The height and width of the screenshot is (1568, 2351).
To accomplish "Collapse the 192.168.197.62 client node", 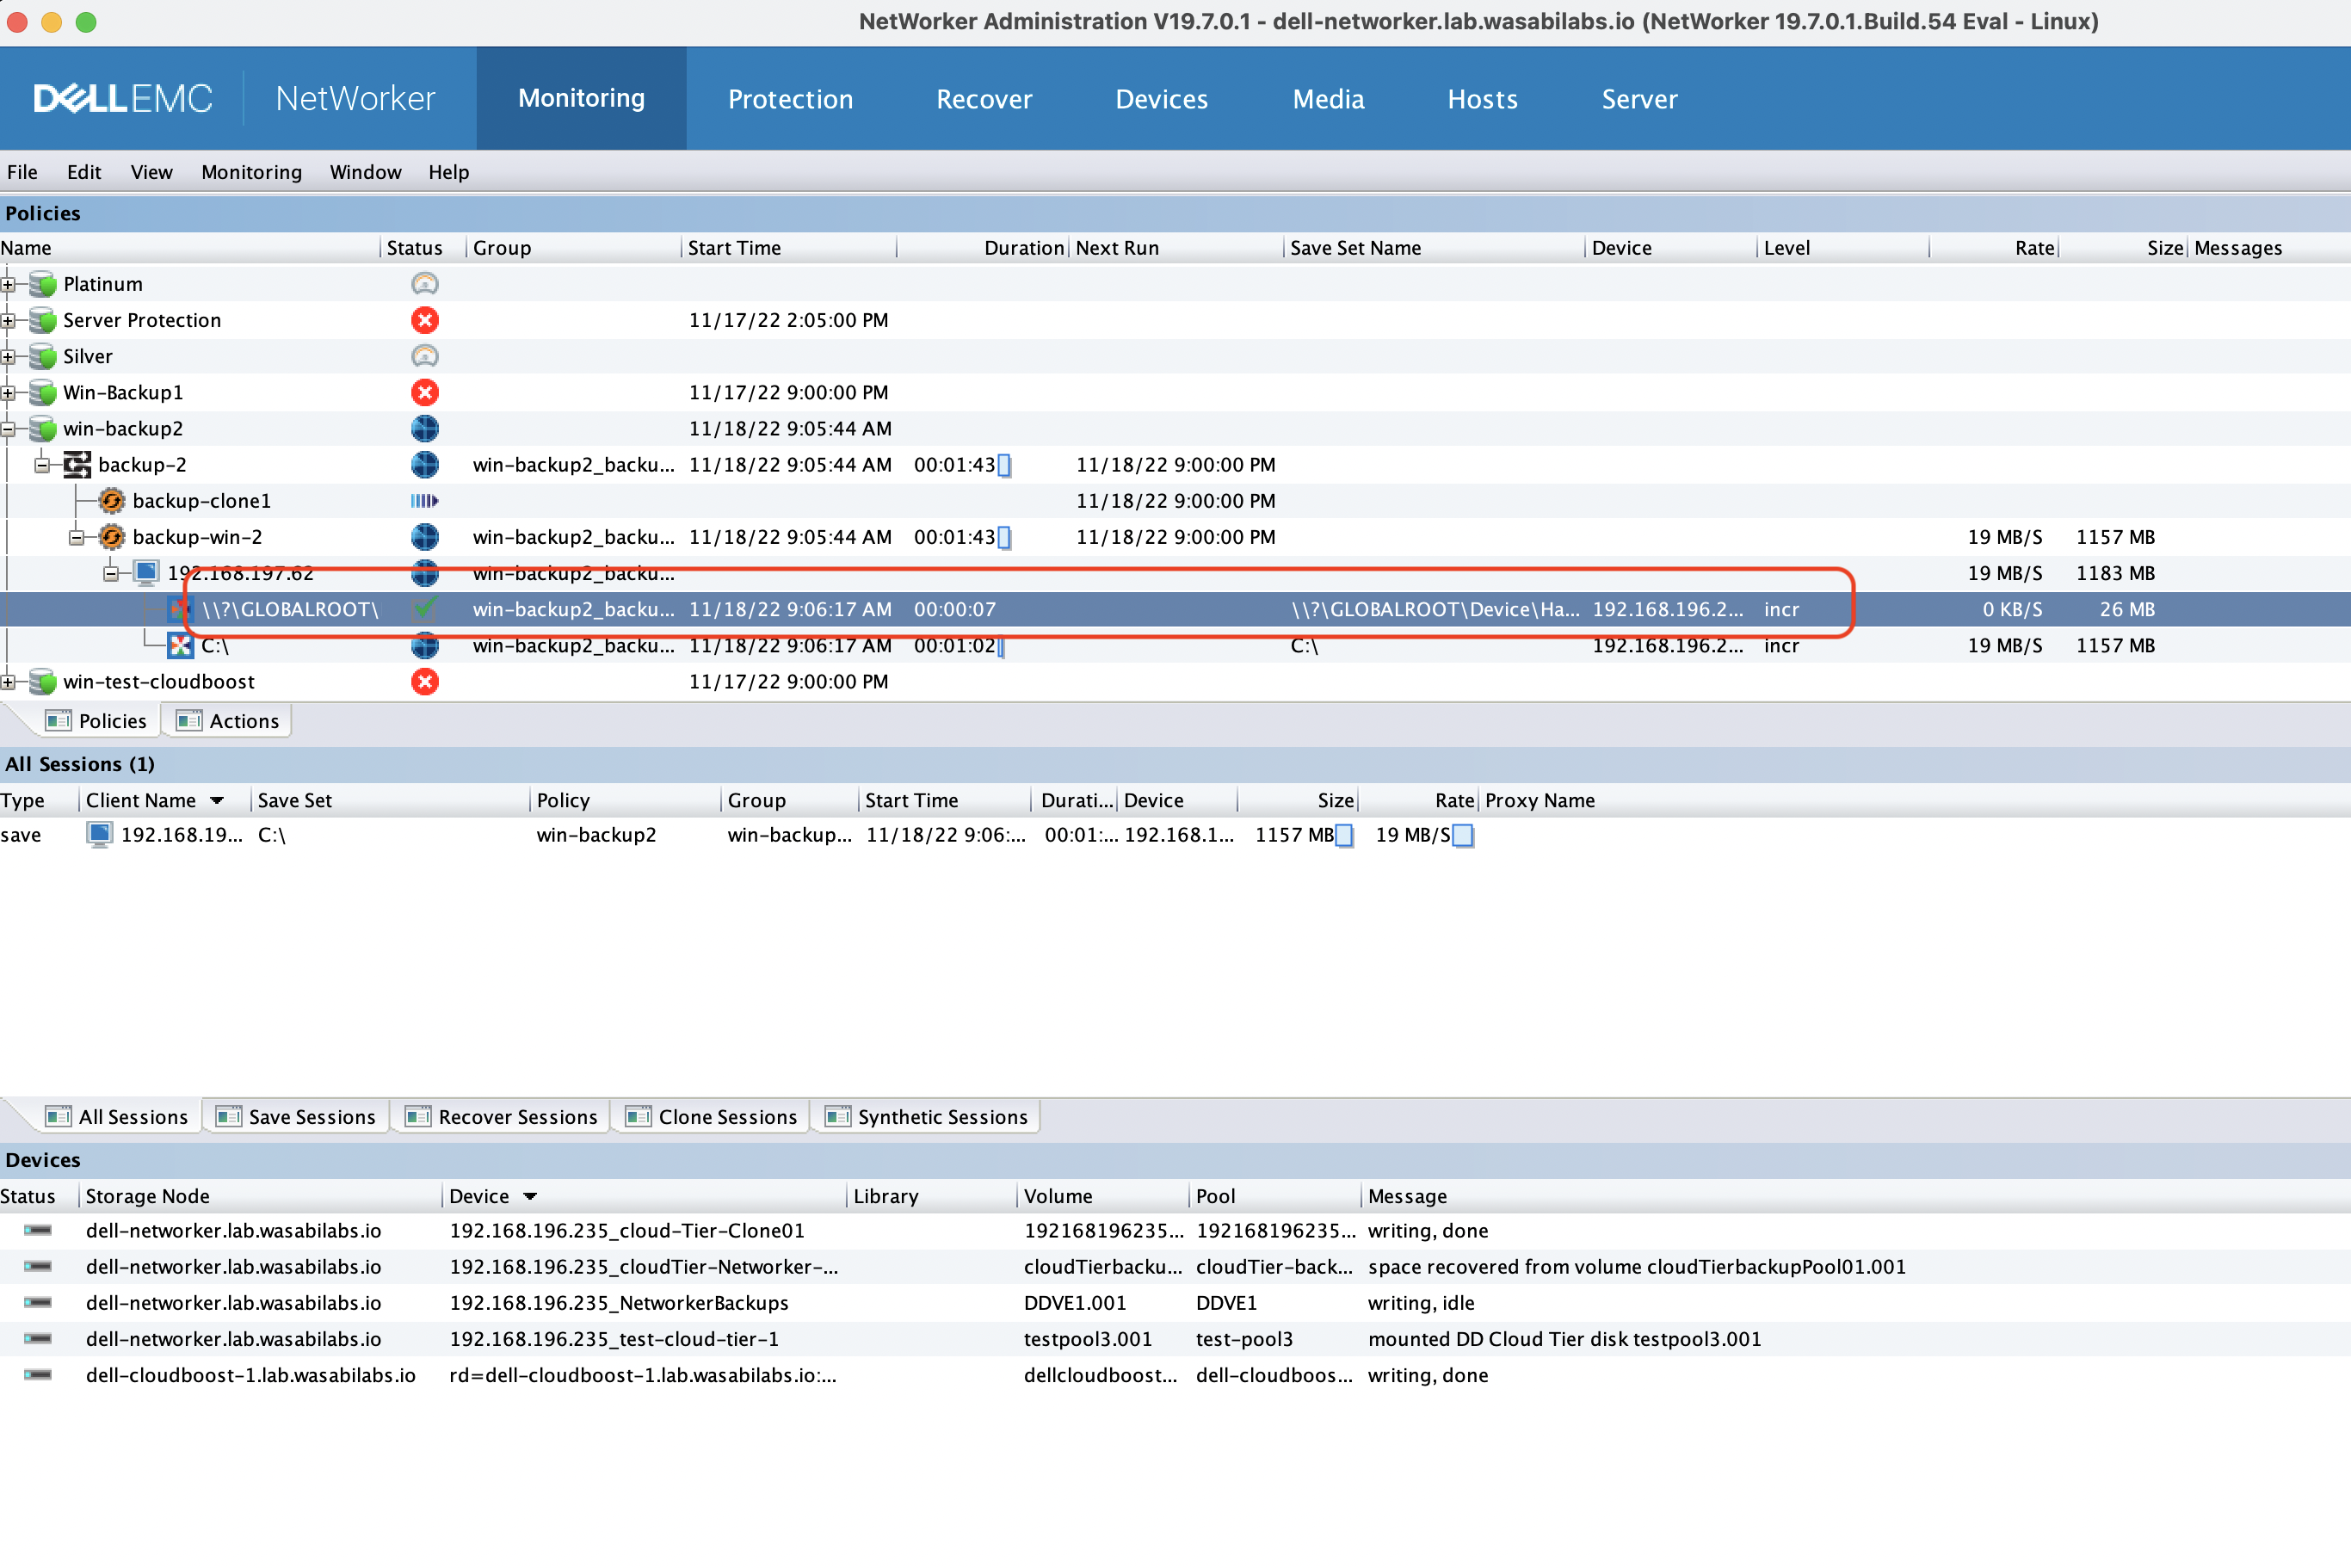I will click(111, 573).
